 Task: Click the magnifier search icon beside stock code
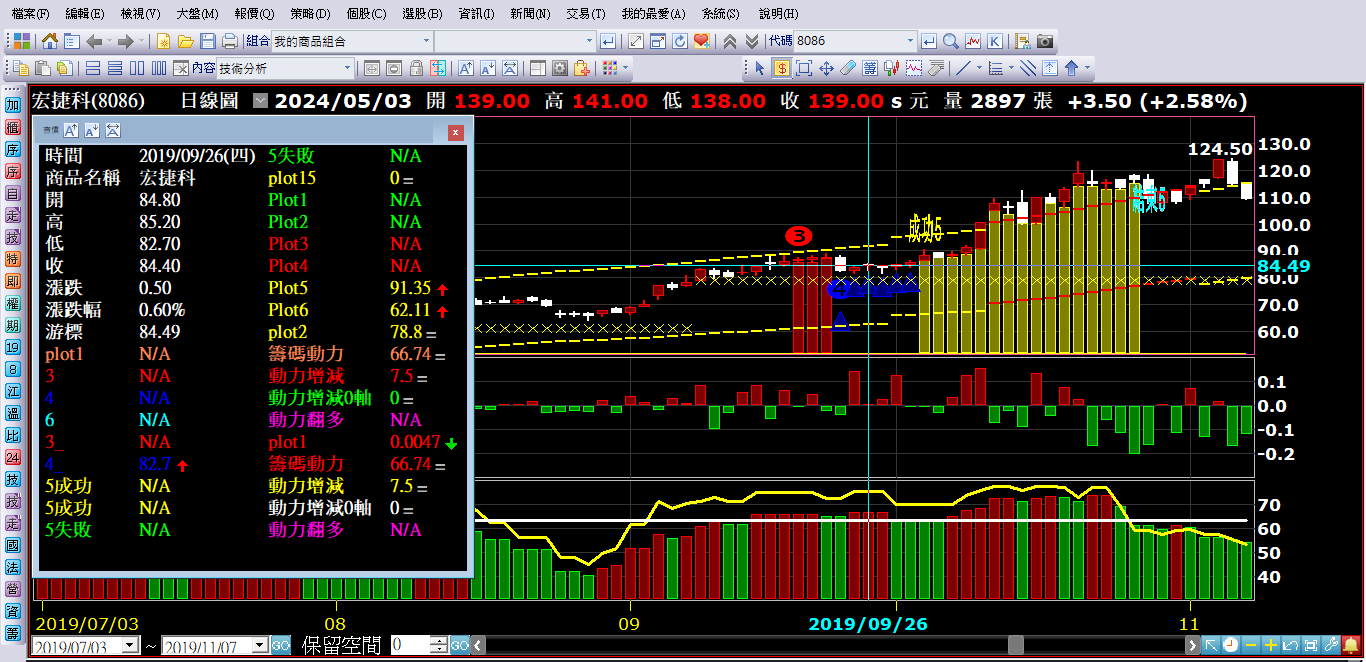[x=950, y=41]
